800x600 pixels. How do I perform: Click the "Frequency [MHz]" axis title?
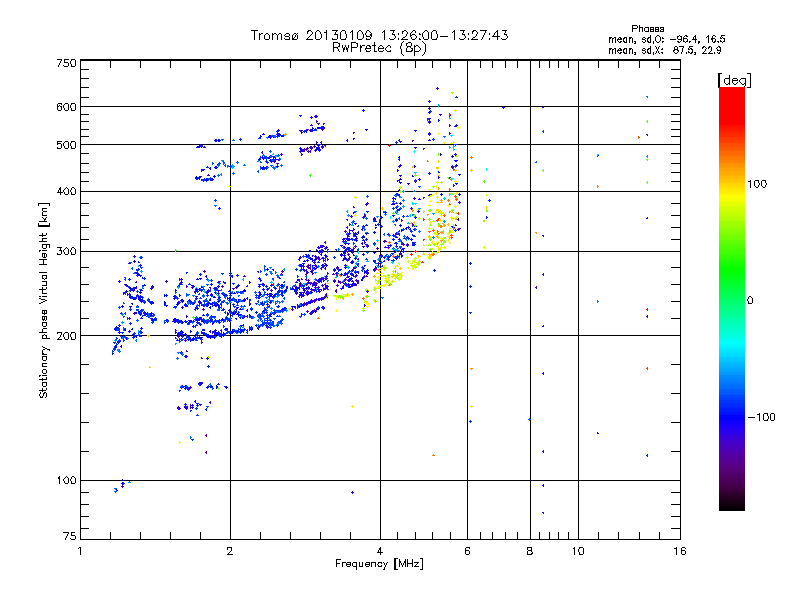click(x=379, y=564)
